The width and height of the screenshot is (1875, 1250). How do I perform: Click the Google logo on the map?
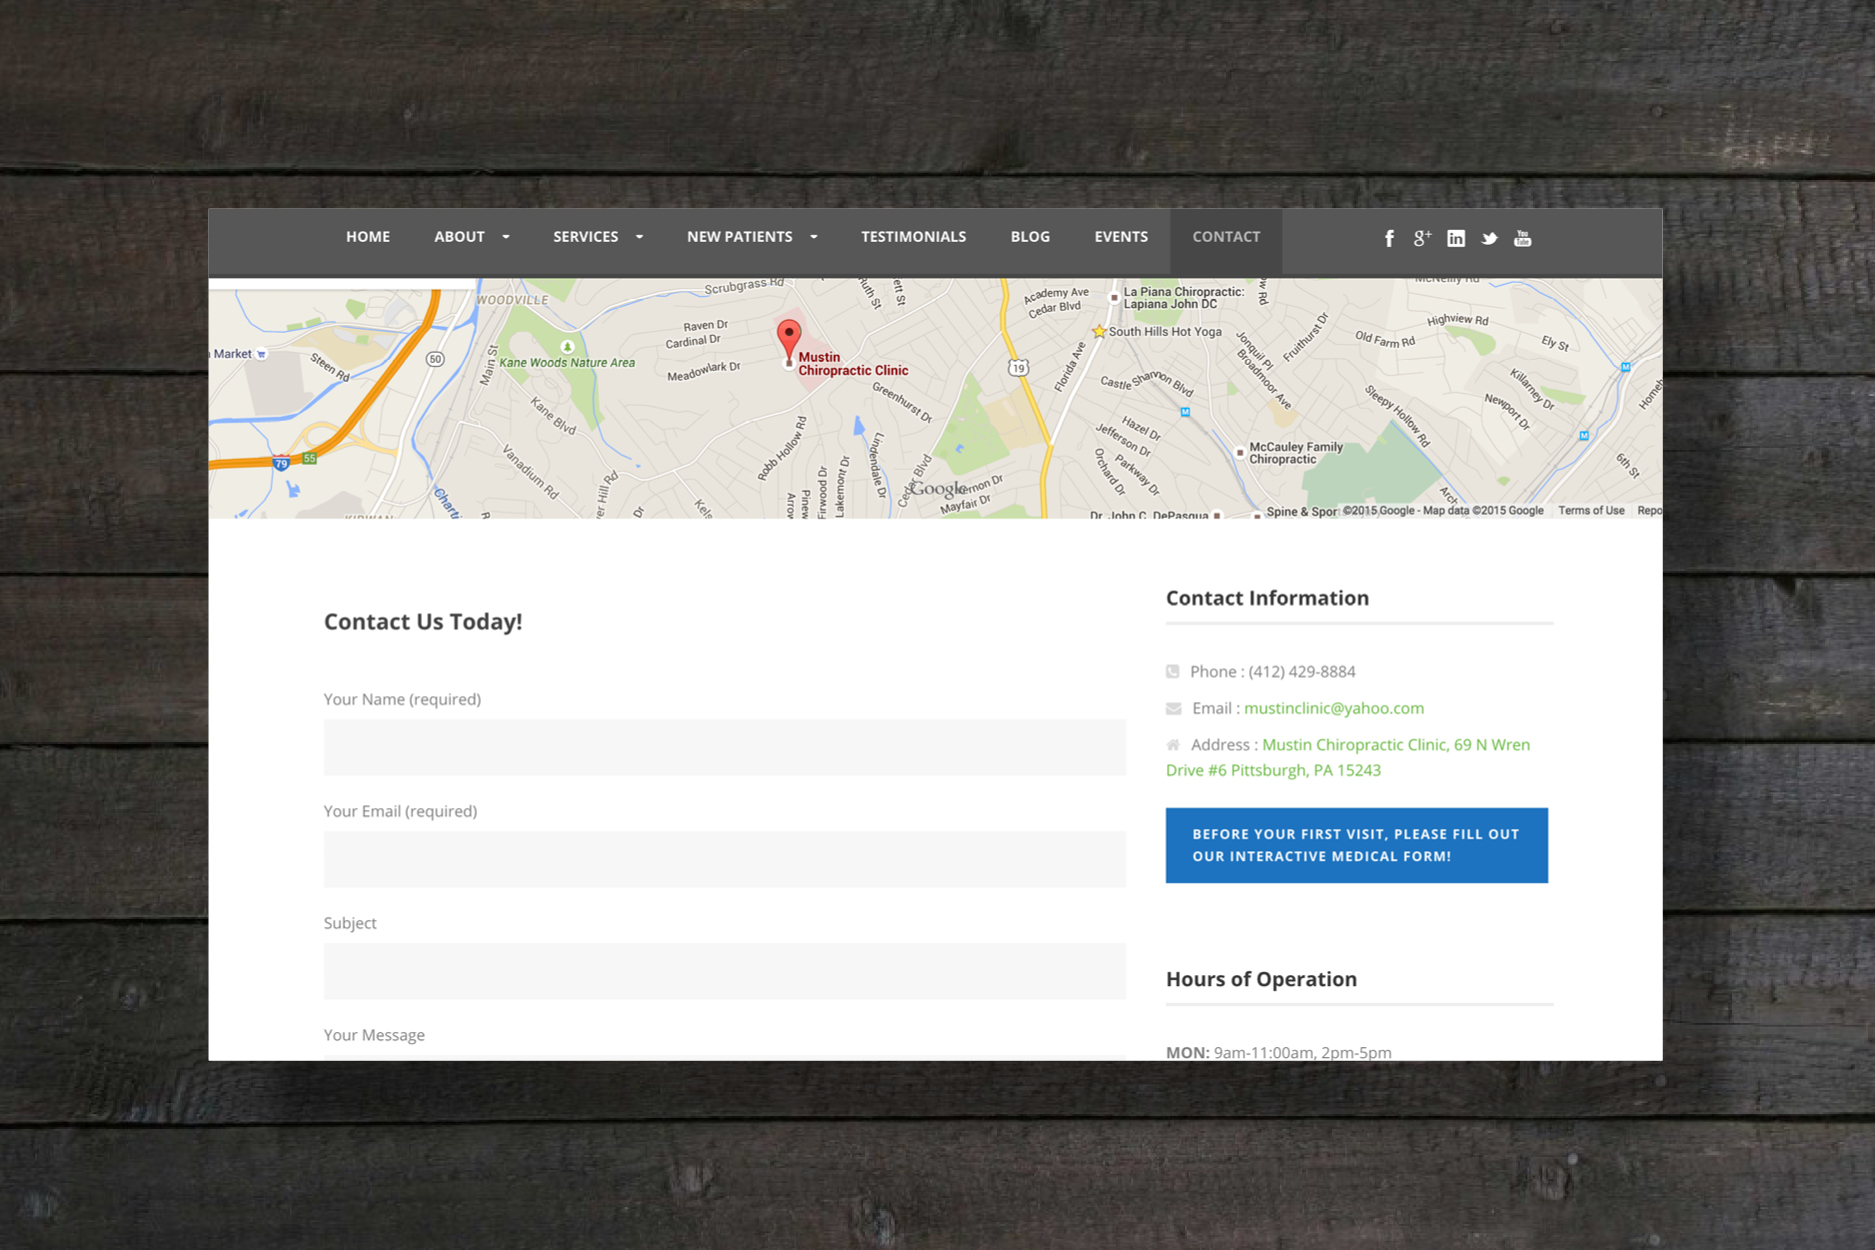(x=938, y=489)
